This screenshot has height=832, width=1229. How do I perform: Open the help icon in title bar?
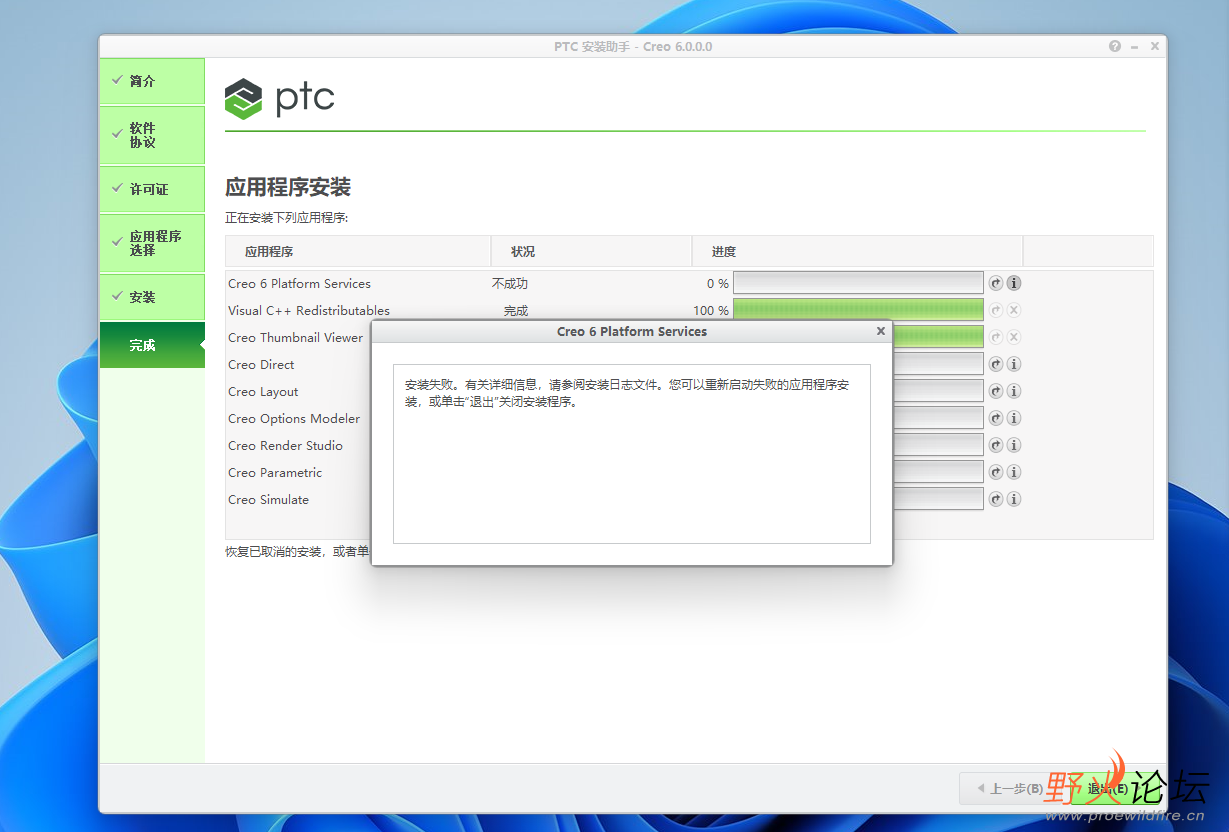tap(1115, 46)
